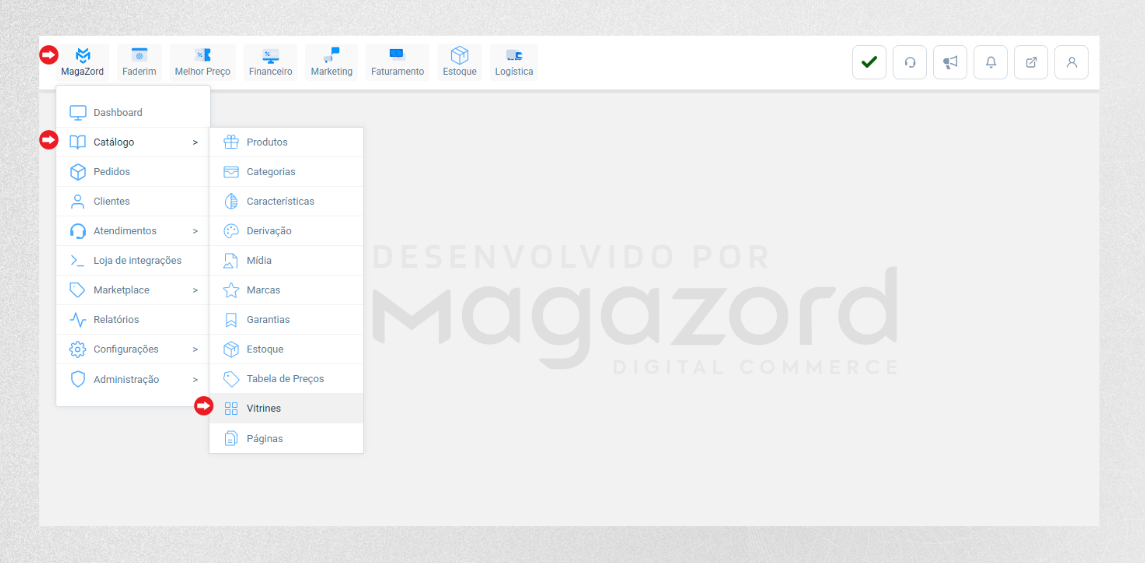Viewport: 1145px width, 563px height.
Task: Expand the Catálogo submenu arrow
Action: [x=195, y=142]
